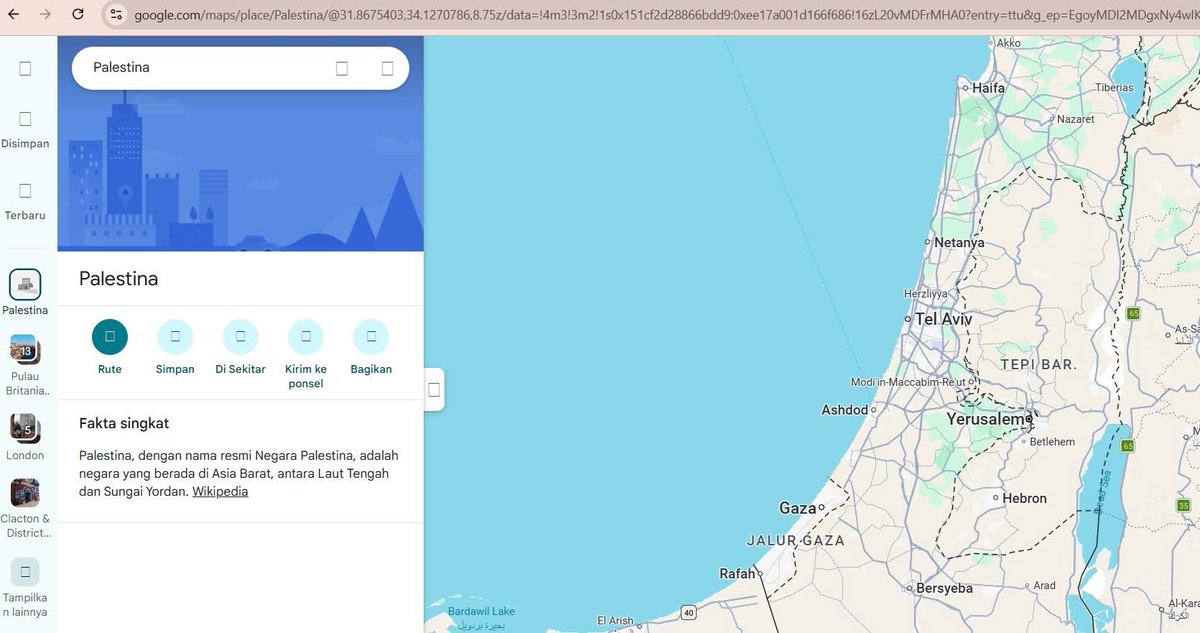This screenshot has height=633, width=1200.
Task: Open Terbaru recent places in sidebar
Action: (x=25, y=201)
